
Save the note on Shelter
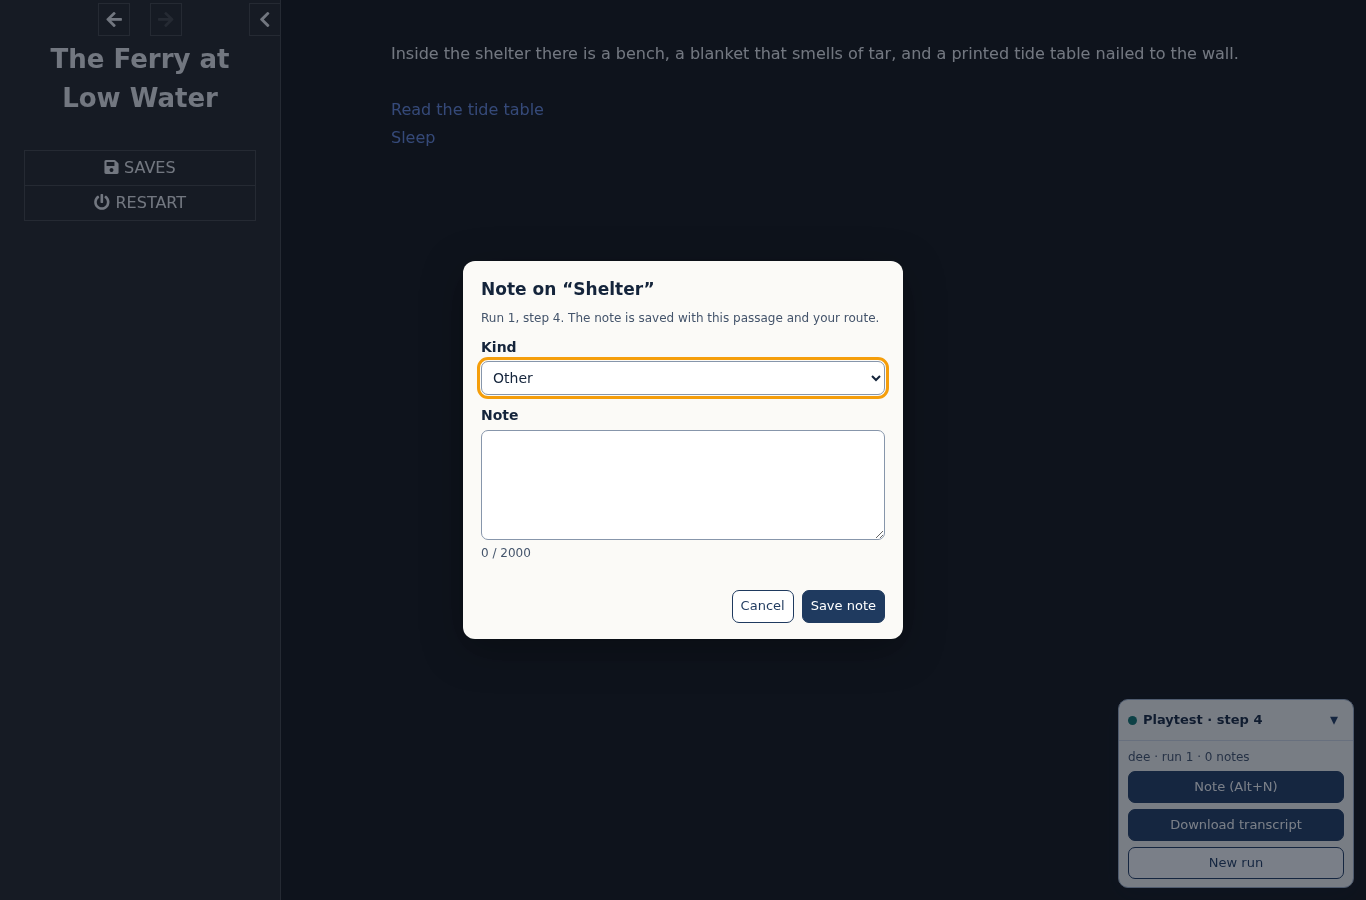click(x=843, y=606)
